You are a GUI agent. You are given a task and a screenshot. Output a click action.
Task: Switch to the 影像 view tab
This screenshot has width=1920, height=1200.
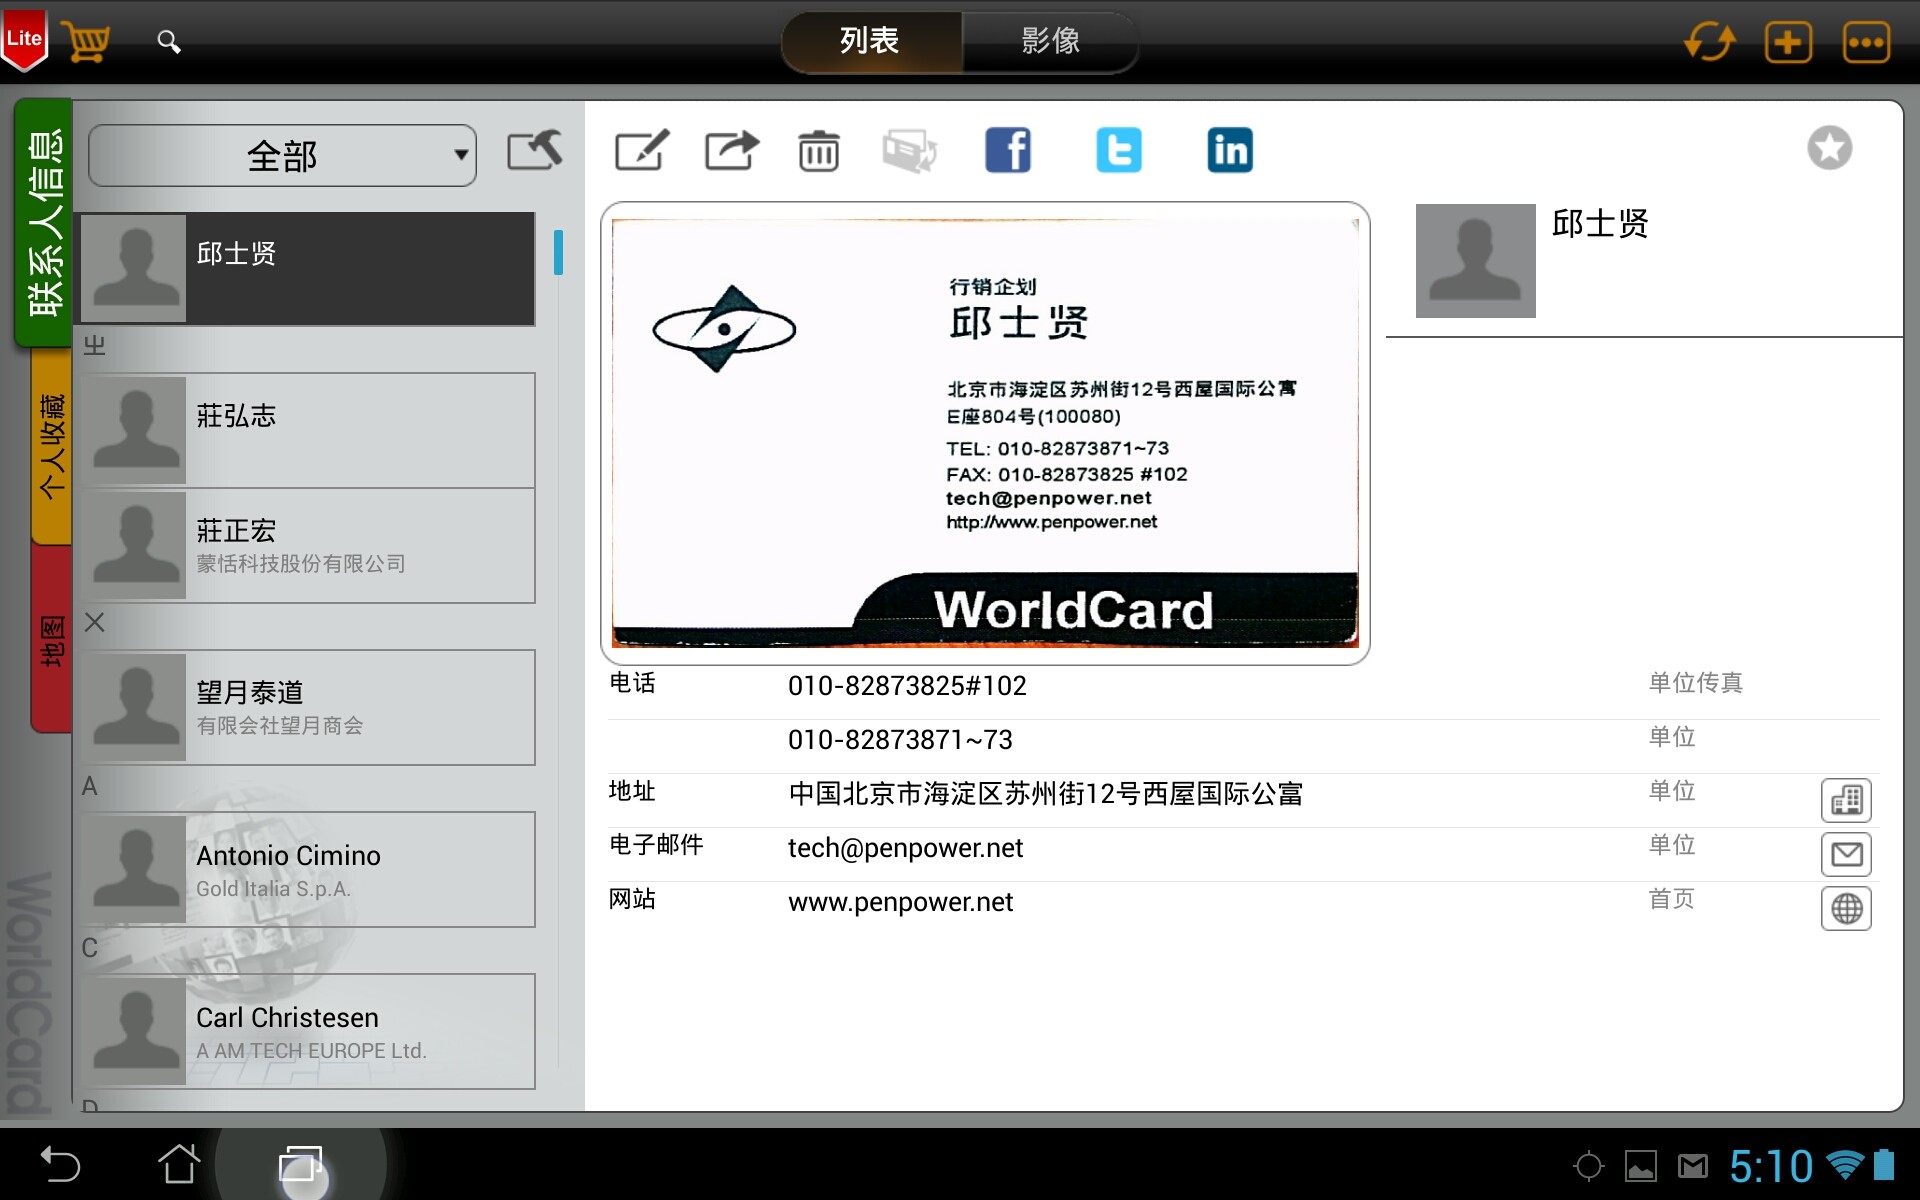pos(1050,42)
